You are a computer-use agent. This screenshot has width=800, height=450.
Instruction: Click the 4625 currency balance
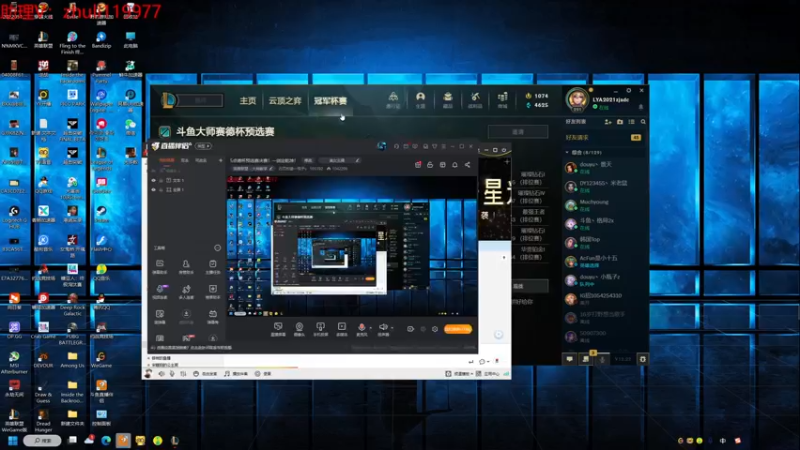click(x=537, y=105)
